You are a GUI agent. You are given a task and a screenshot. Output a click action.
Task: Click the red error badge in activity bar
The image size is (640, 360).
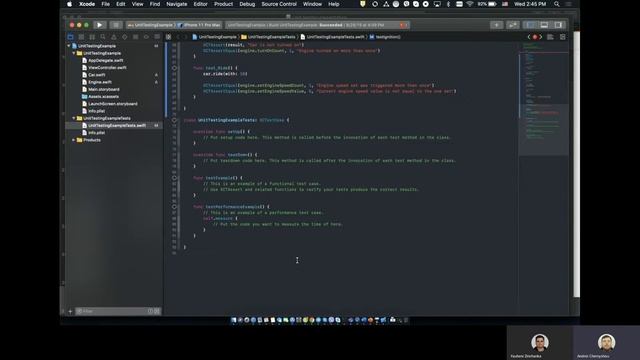403,25
